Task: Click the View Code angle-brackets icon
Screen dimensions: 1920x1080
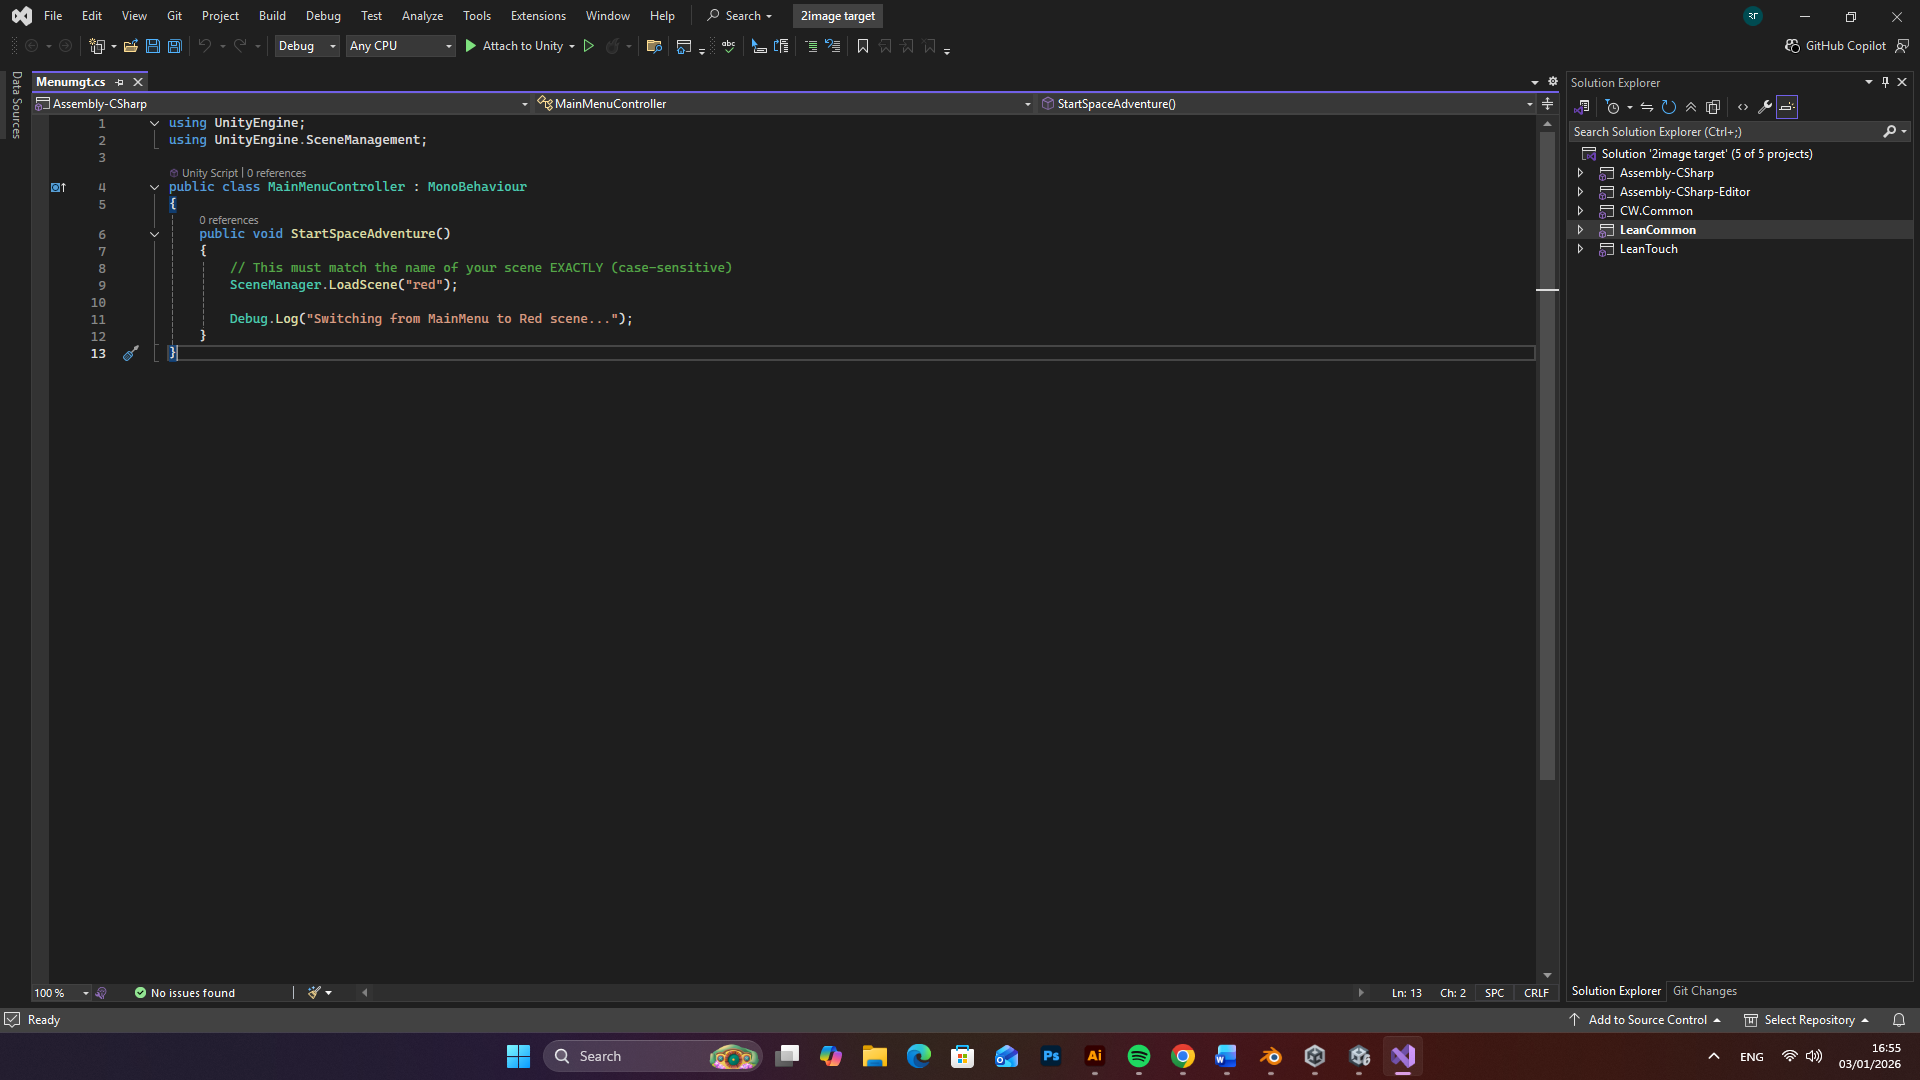Action: [x=1743, y=107]
